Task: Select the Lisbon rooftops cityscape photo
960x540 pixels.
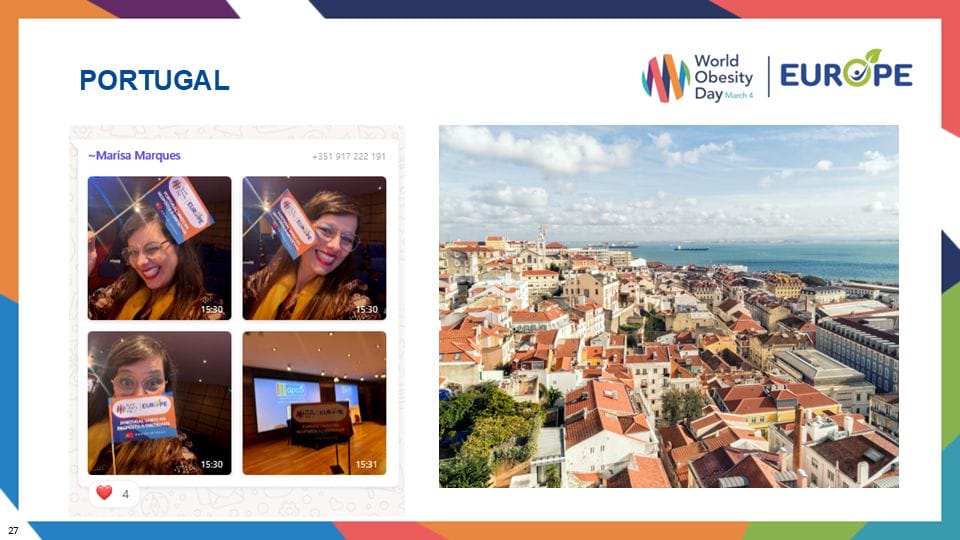Action: point(668,306)
